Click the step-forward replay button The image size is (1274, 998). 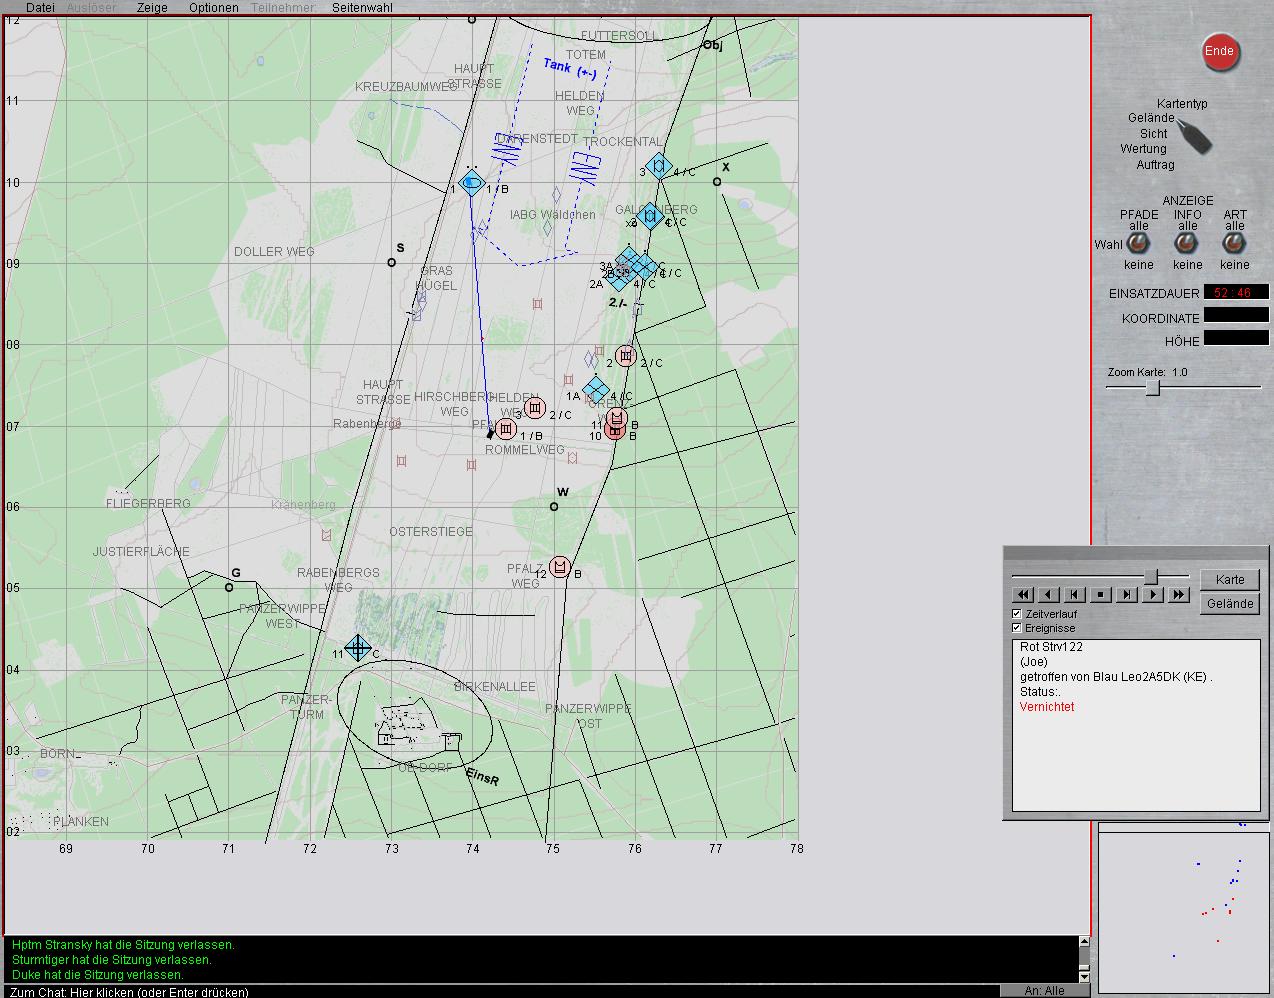[1127, 594]
